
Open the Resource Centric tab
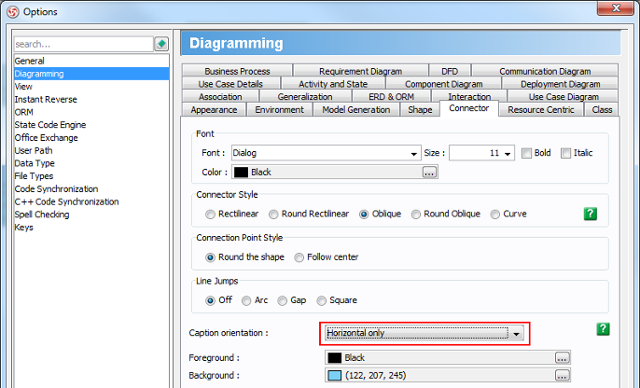pyautogui.click(x=541, y=110)
